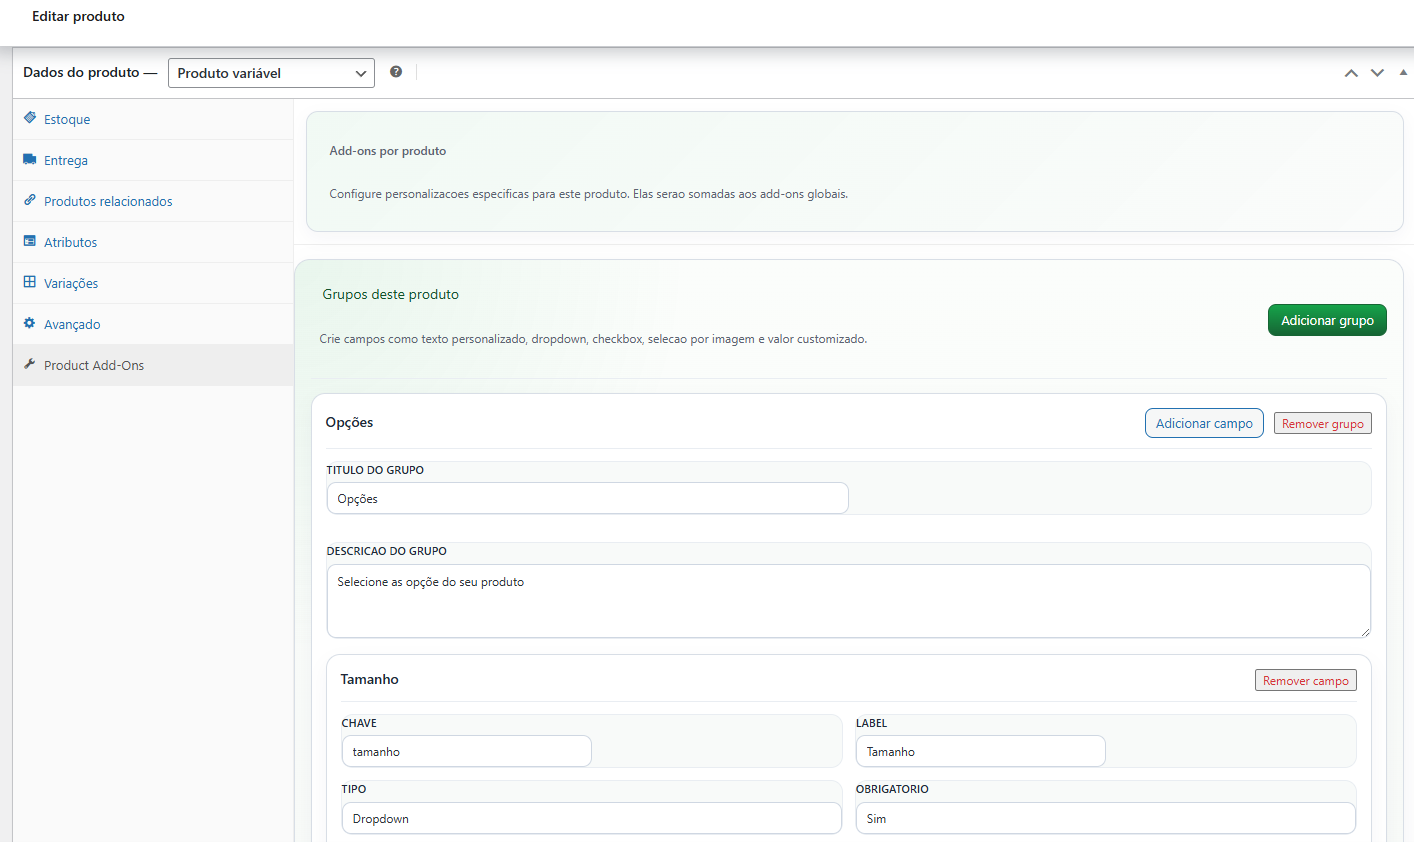Move Dados do produto panel up
This screenshot has width=1414, height=842.
tap(1351, 73)
